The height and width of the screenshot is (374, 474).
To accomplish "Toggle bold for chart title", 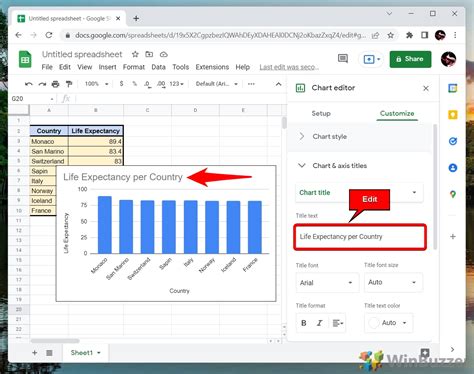I will [x=304, y=323].
